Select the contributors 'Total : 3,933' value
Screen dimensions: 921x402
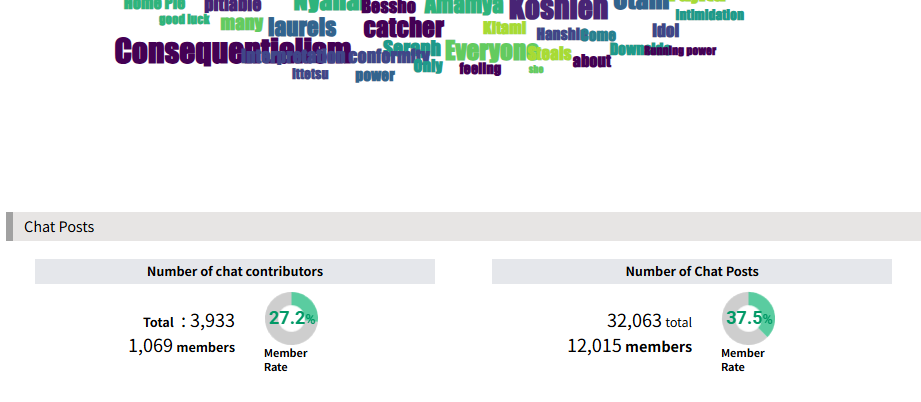pos(189,321)
